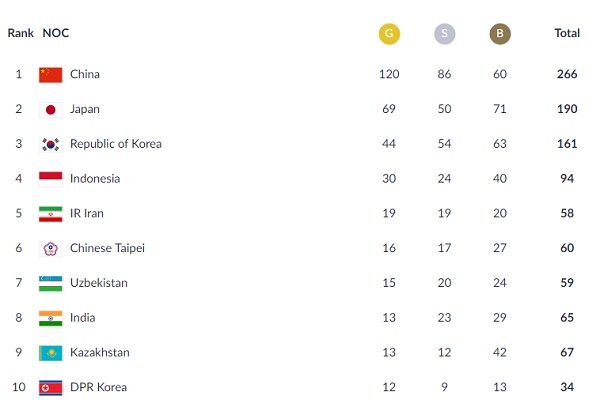Viewport: 600px width, 407px height.
Task: Select India's total of 65
Action: pyautogui.click(x=567, y=317)
